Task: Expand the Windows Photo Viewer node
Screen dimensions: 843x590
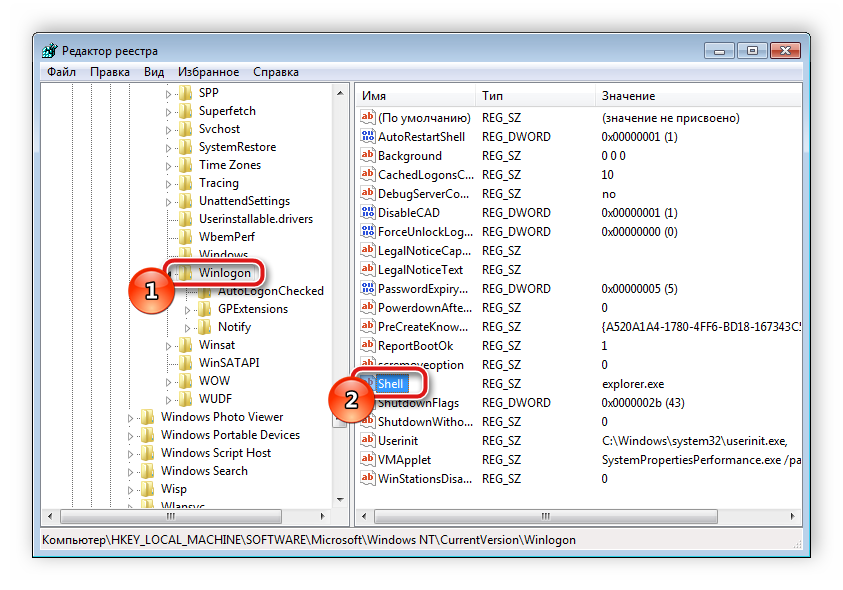Action: (130, 418)
